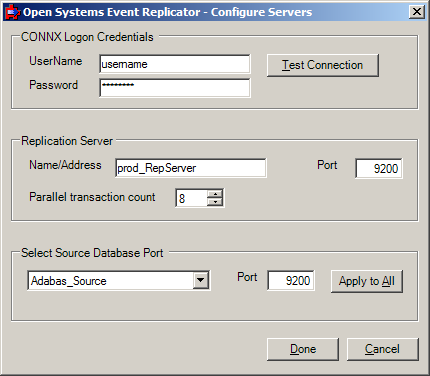Click the Select Source Database Port title
430x376 pixels.
coord(92,253)
